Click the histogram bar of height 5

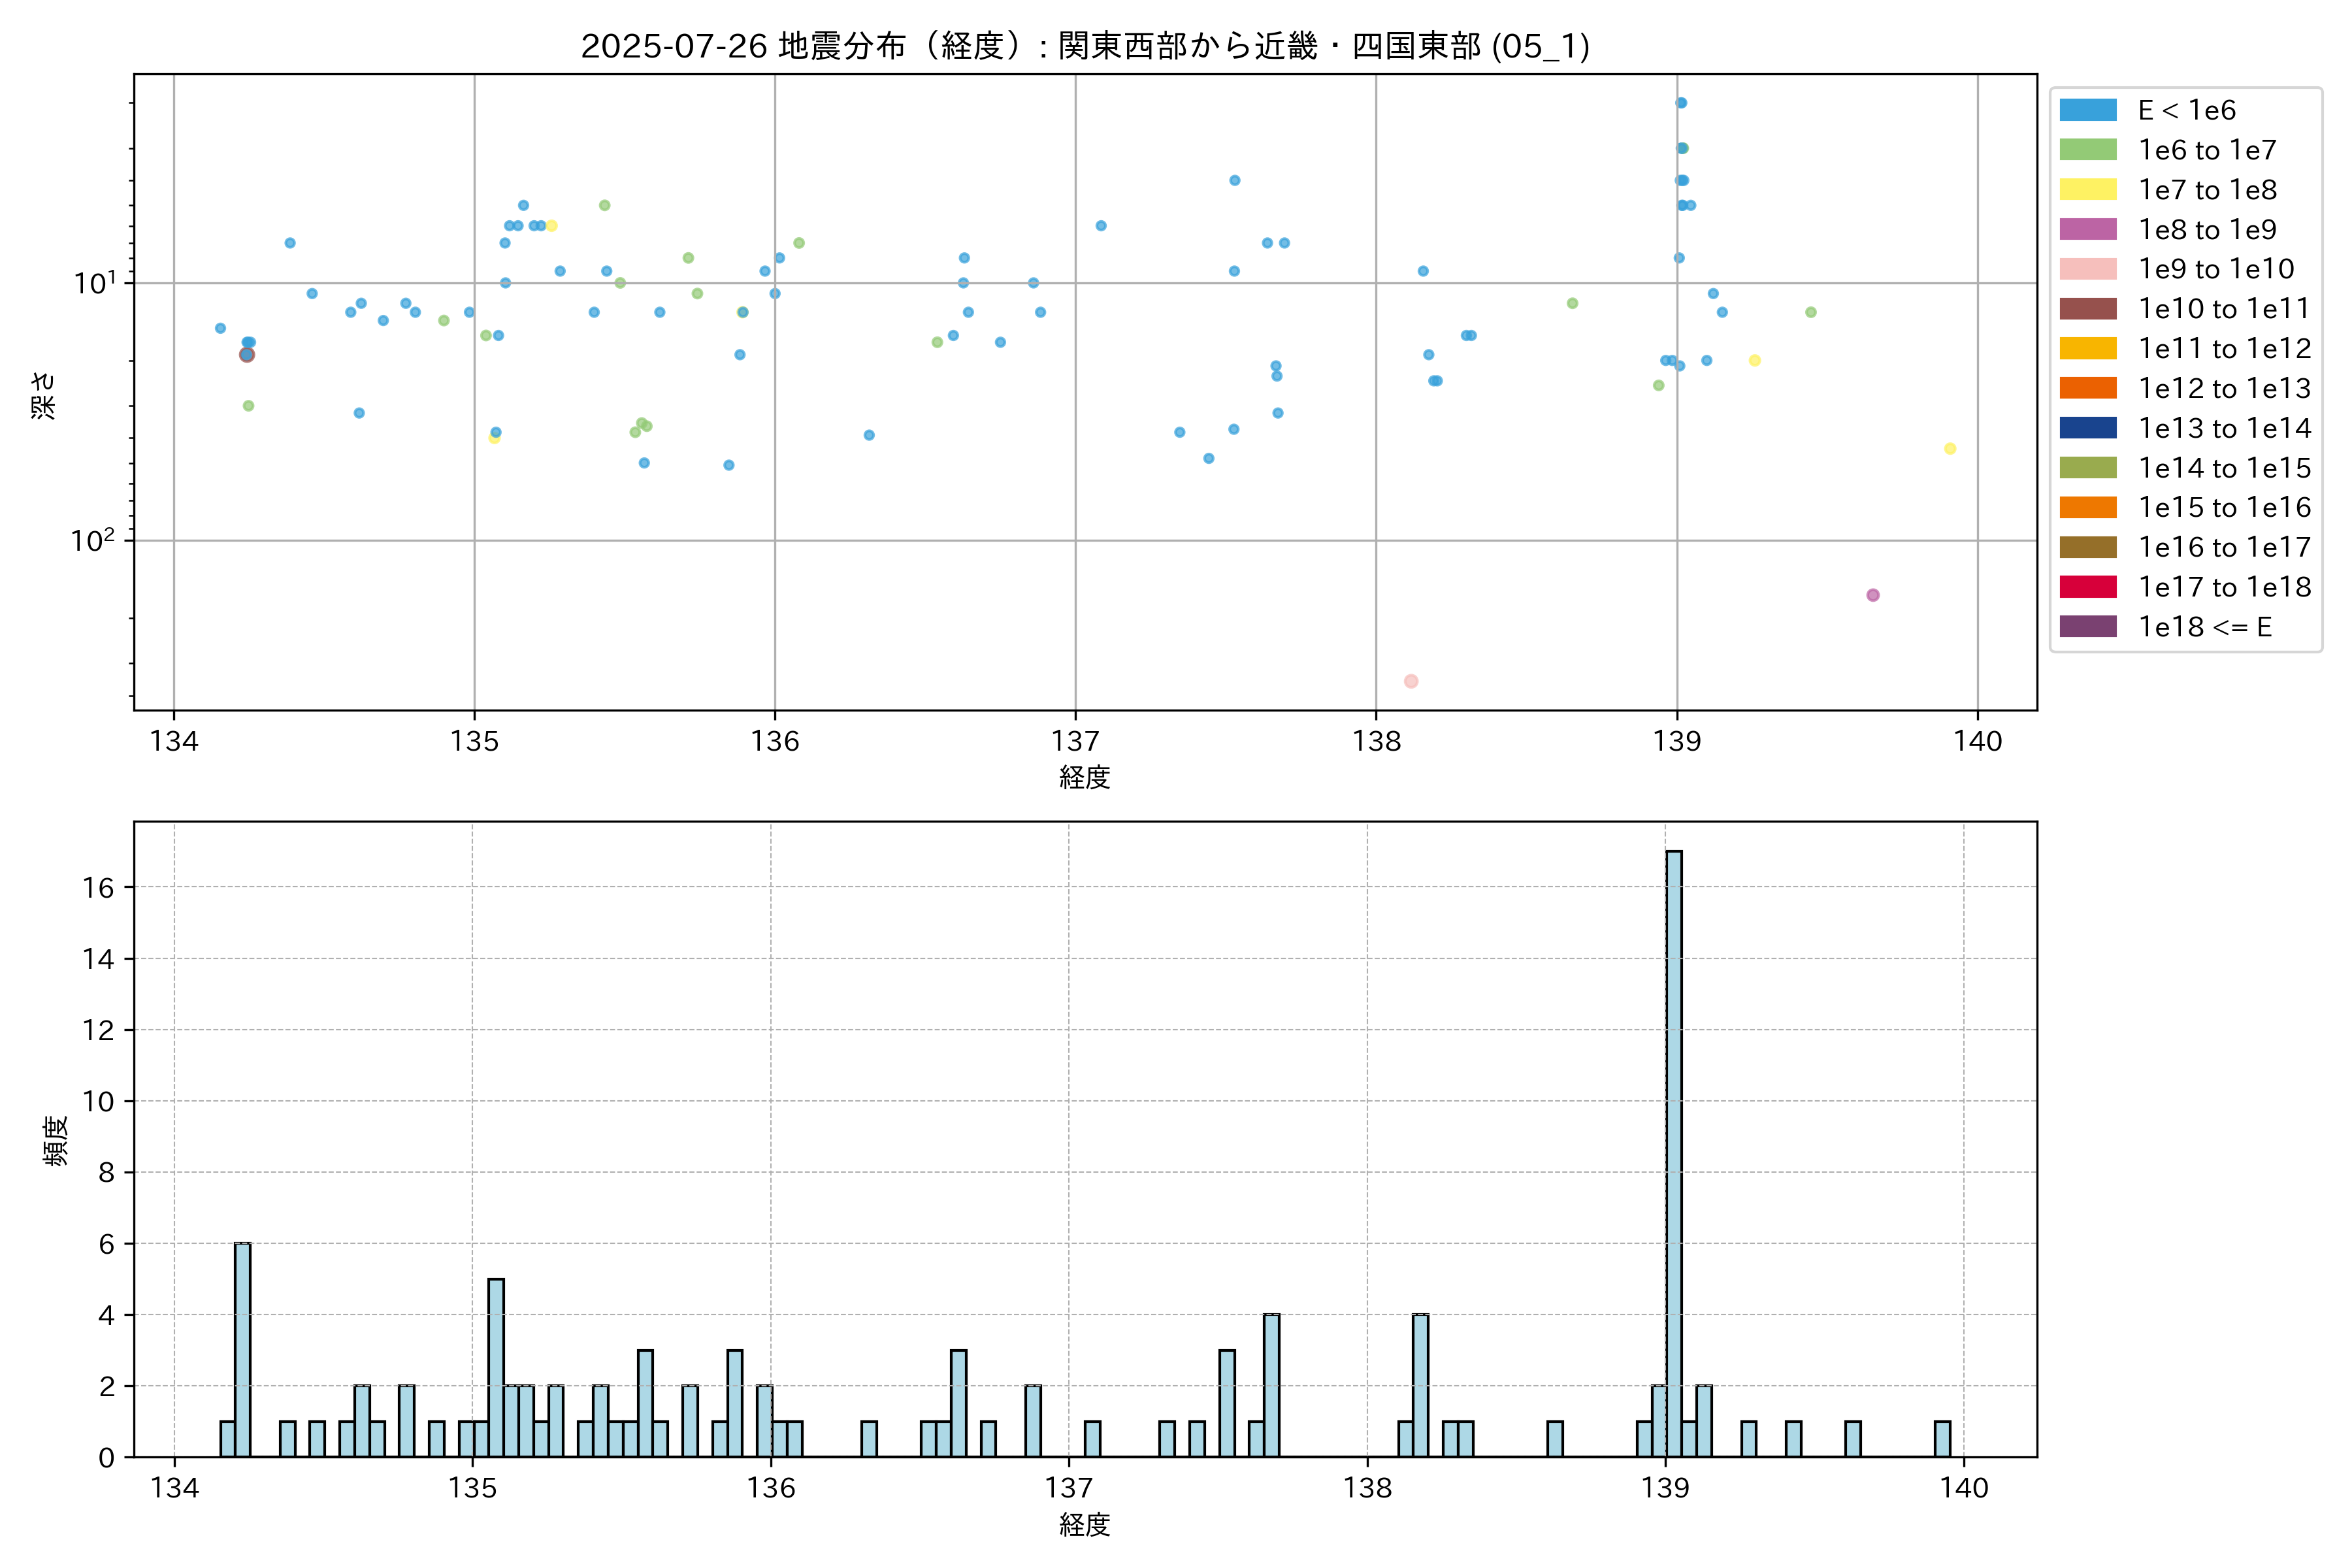pyautogui.click(x=496, y=1368)
